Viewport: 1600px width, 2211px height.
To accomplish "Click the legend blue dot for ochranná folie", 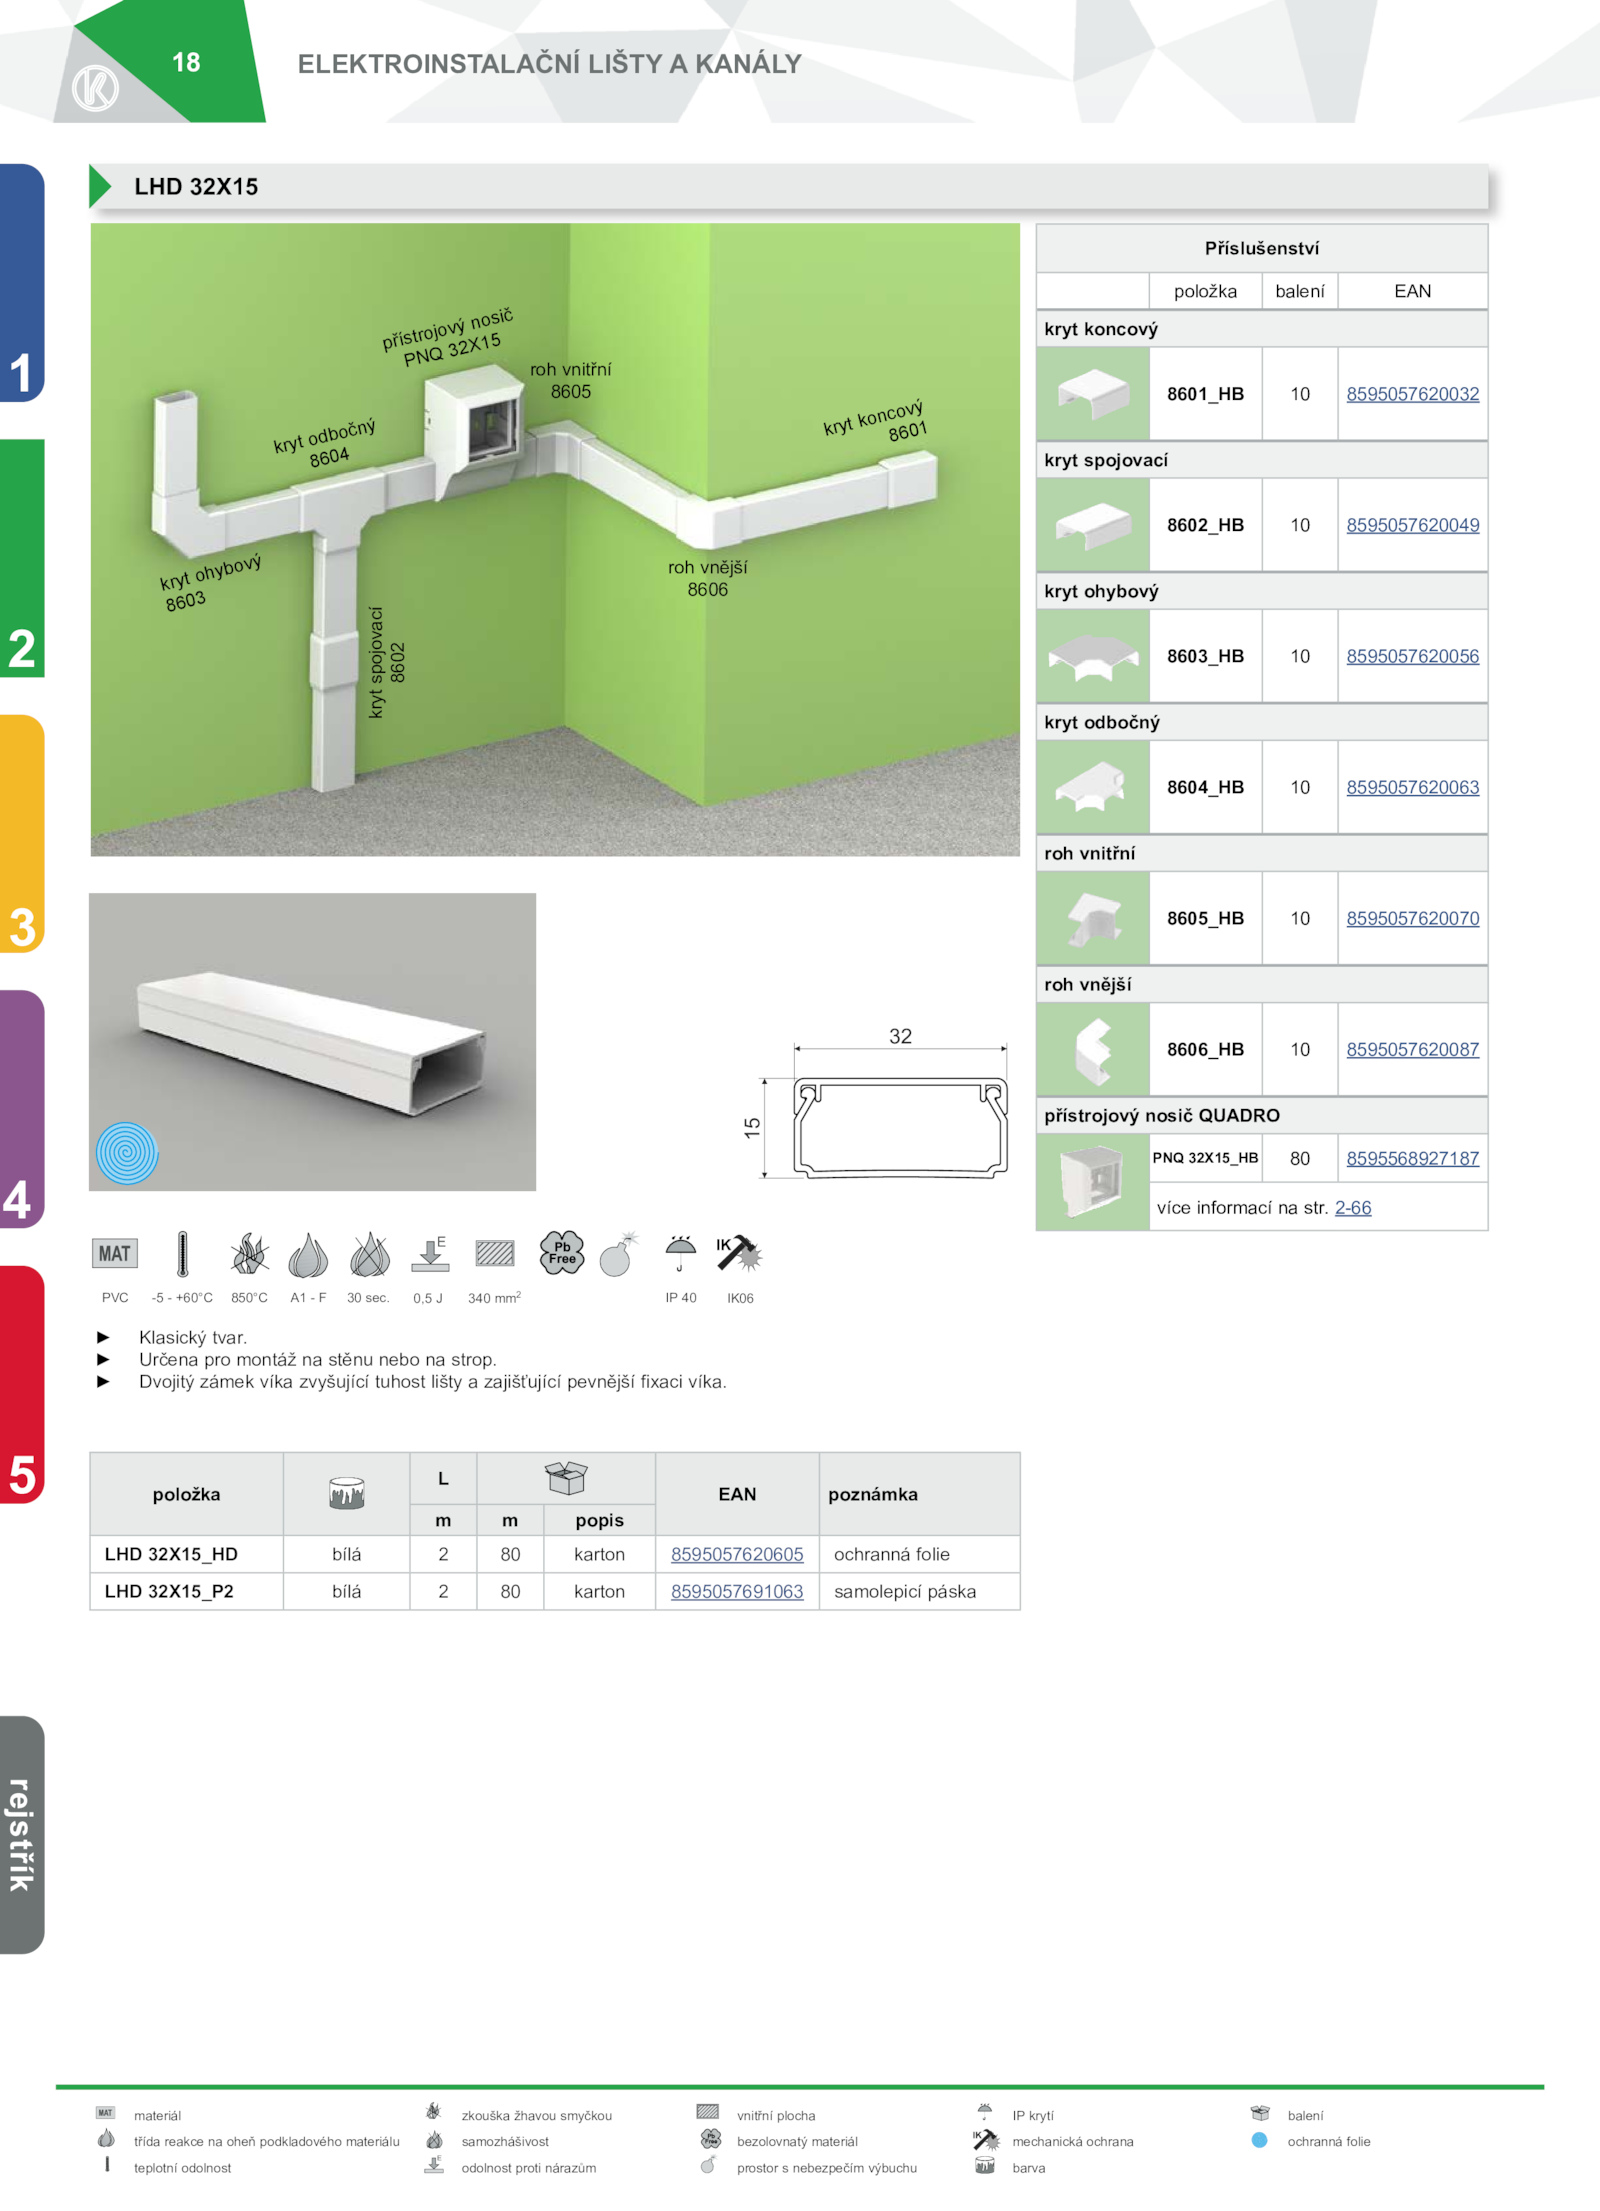I will 1259,2140.
